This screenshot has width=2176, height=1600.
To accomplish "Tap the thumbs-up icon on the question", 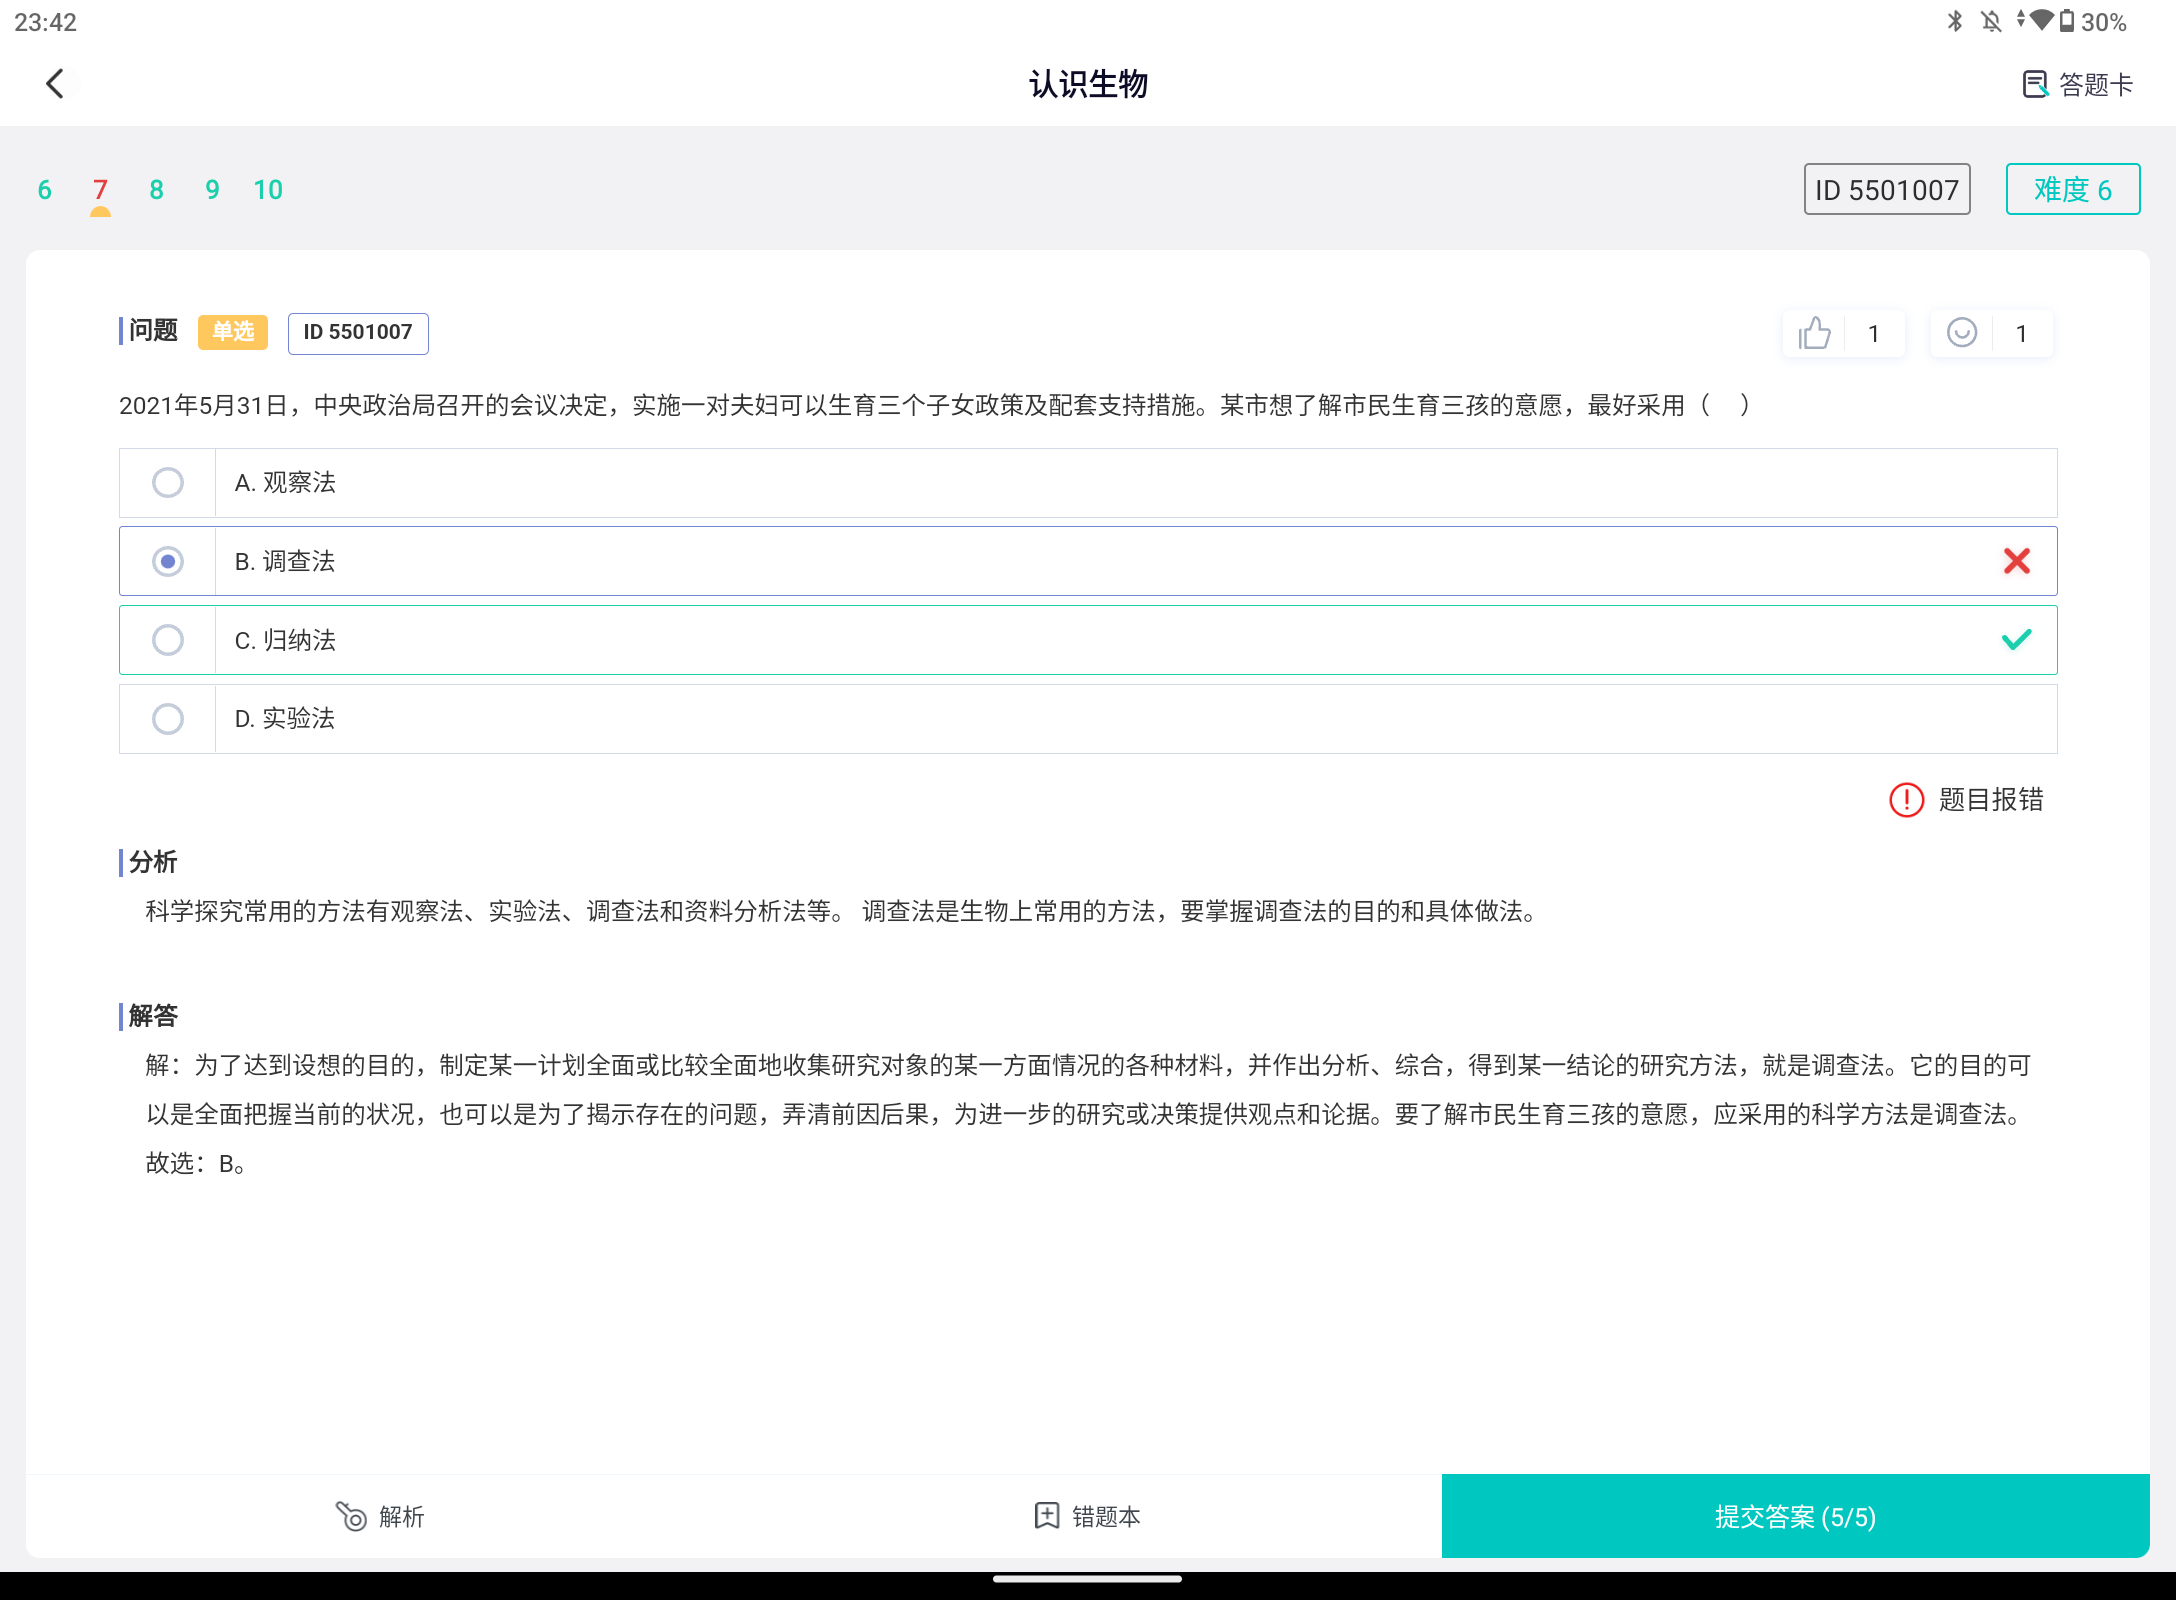I will 1815,333.
